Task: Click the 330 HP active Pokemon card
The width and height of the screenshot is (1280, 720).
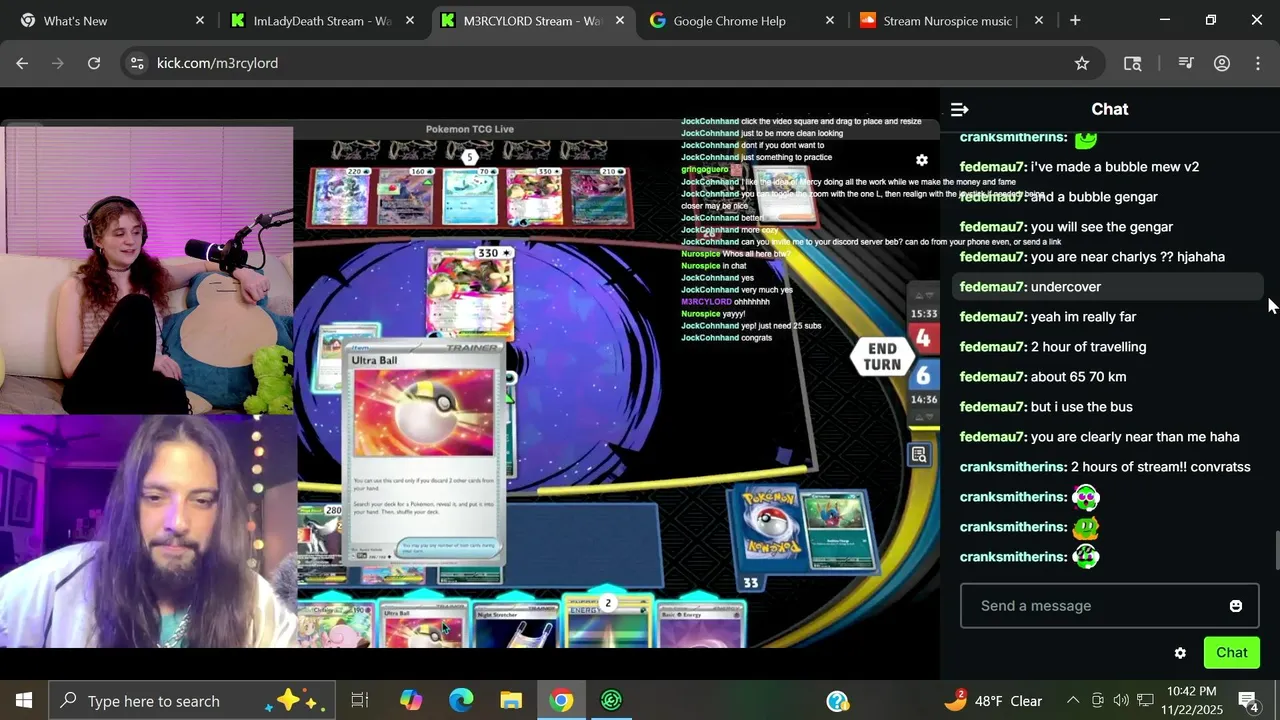Action: pos(470,293)
